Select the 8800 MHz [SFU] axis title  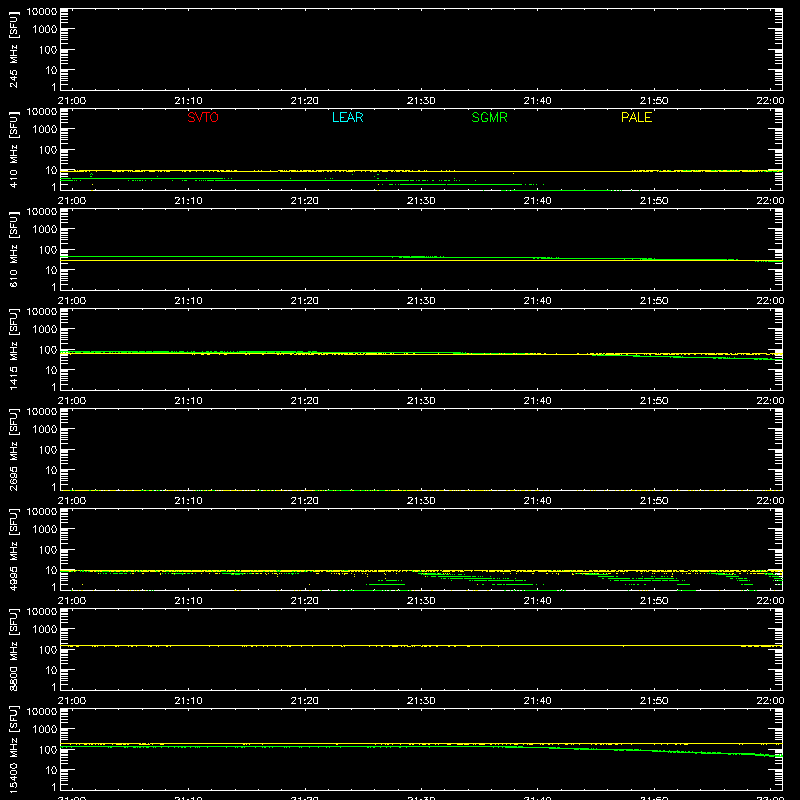click(x=13, y=649)
